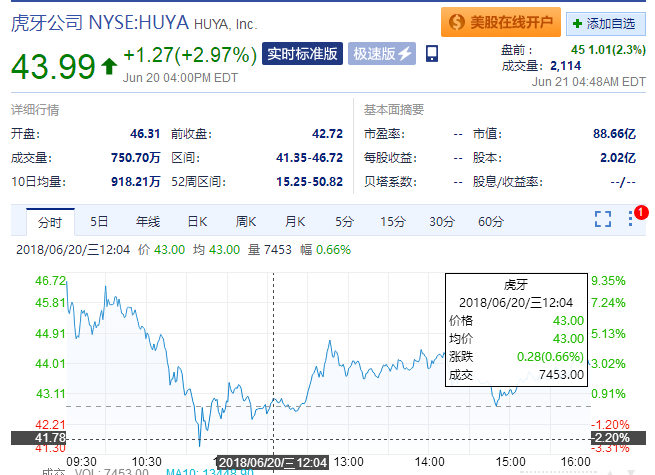Image resolution: width=655 pixels, height=475 pixels.
Task: Click the lightning bolt speed icon
Action: tap(405, 53)
